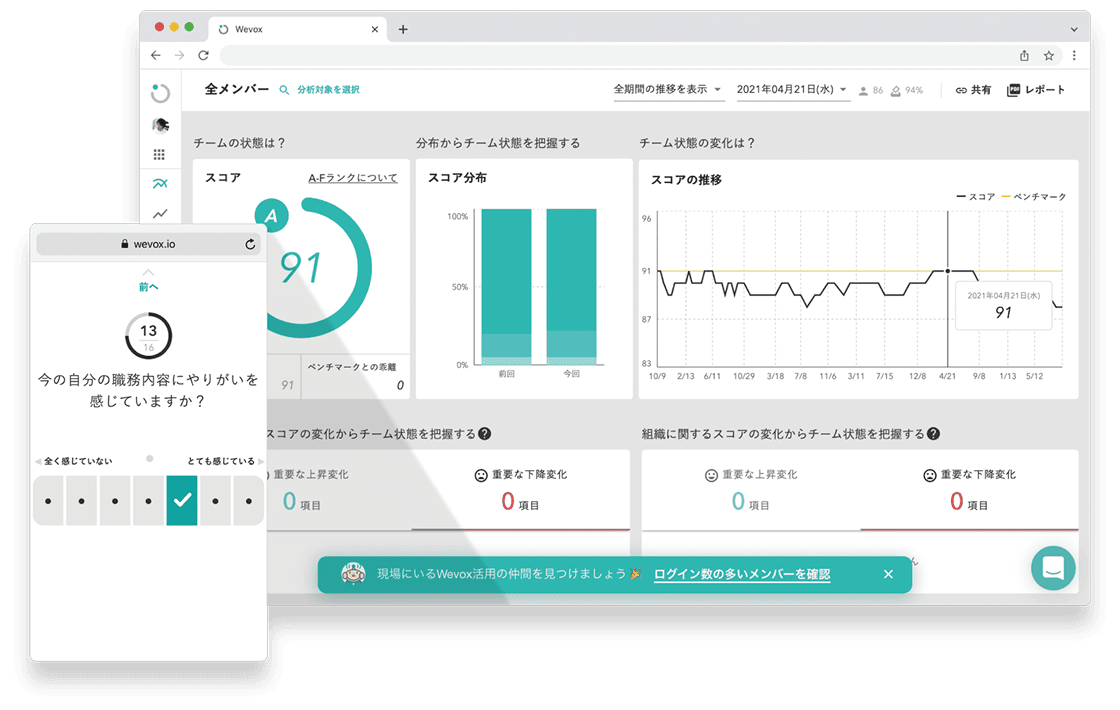Dismiss the teal notification banner
Image resolution: width=1120 pixels, height=710 pixels.
tap(888, 575)
